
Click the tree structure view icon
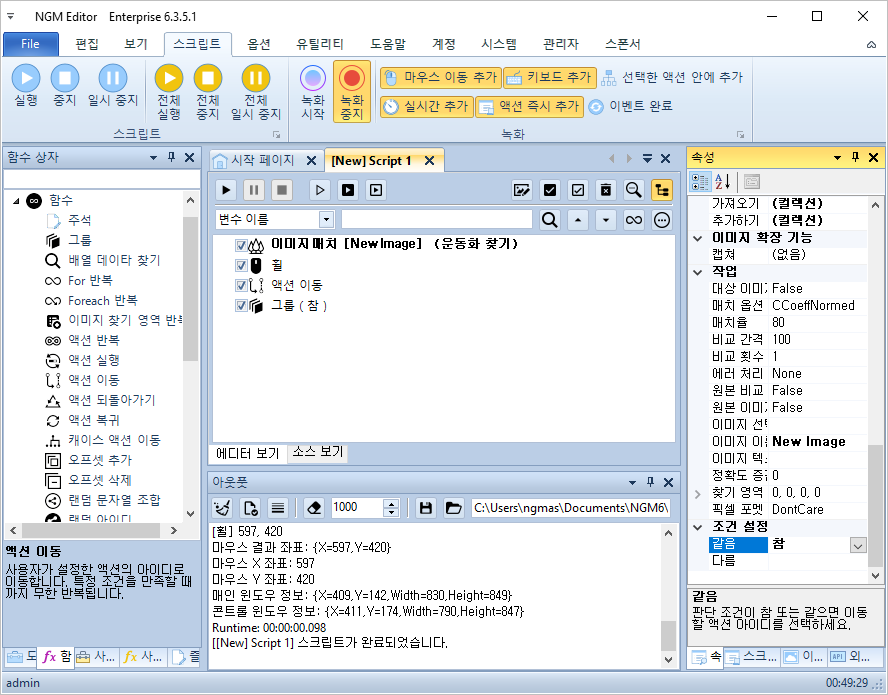click(661, 190)
